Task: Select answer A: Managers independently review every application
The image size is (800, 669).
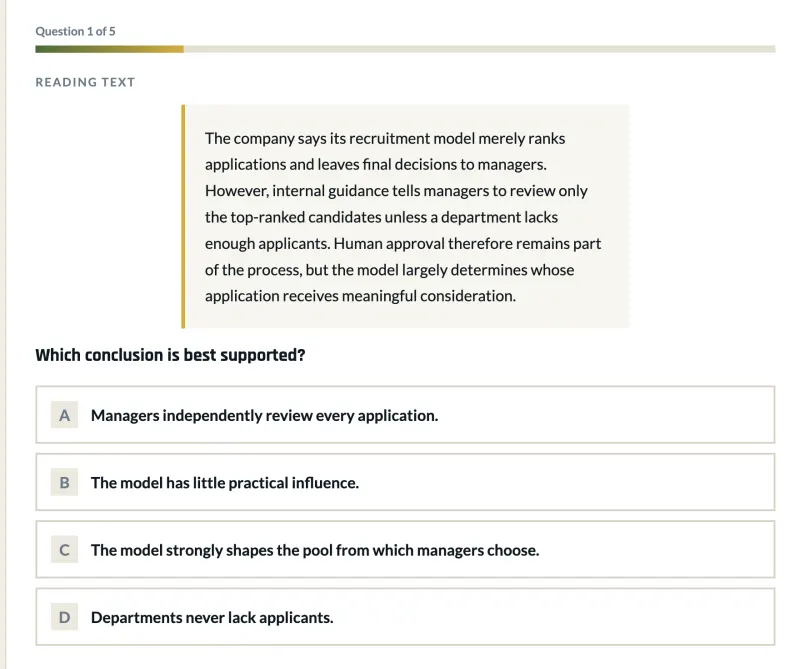Action: 405,415
